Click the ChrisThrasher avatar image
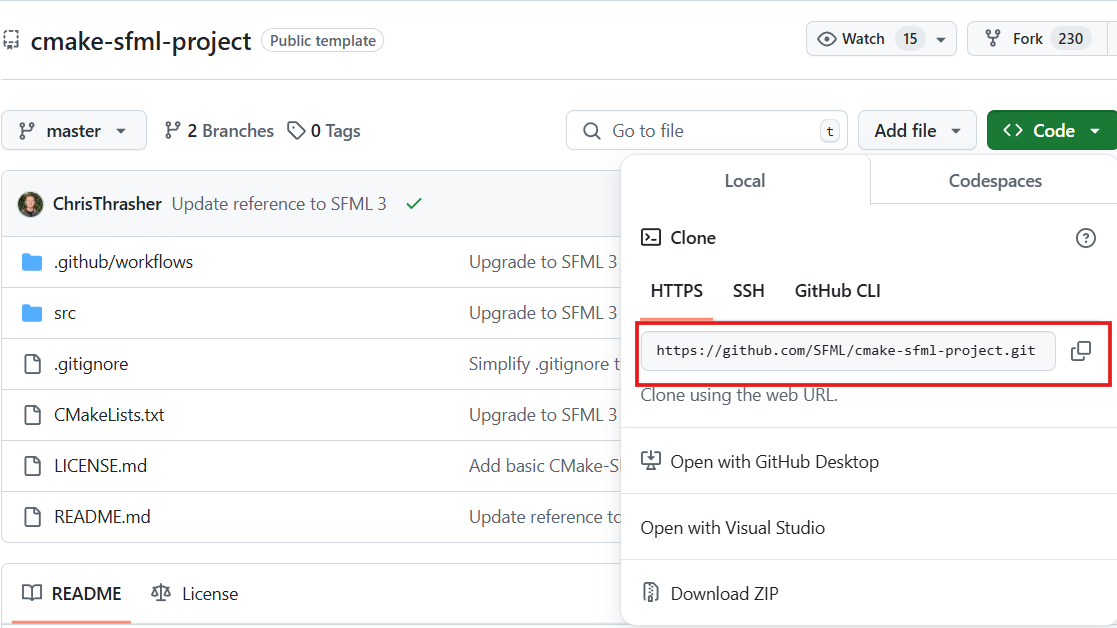 [x=31, y=204]
